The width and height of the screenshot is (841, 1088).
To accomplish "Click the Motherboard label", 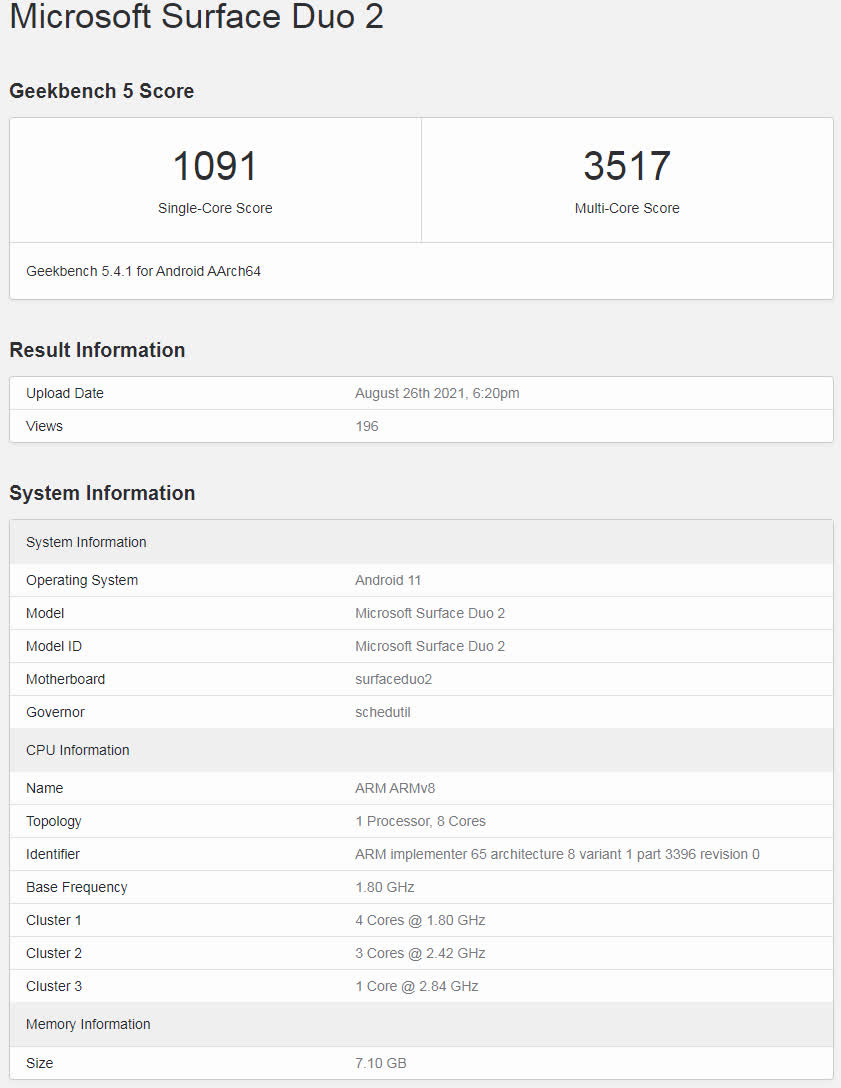I will [65, 679].
